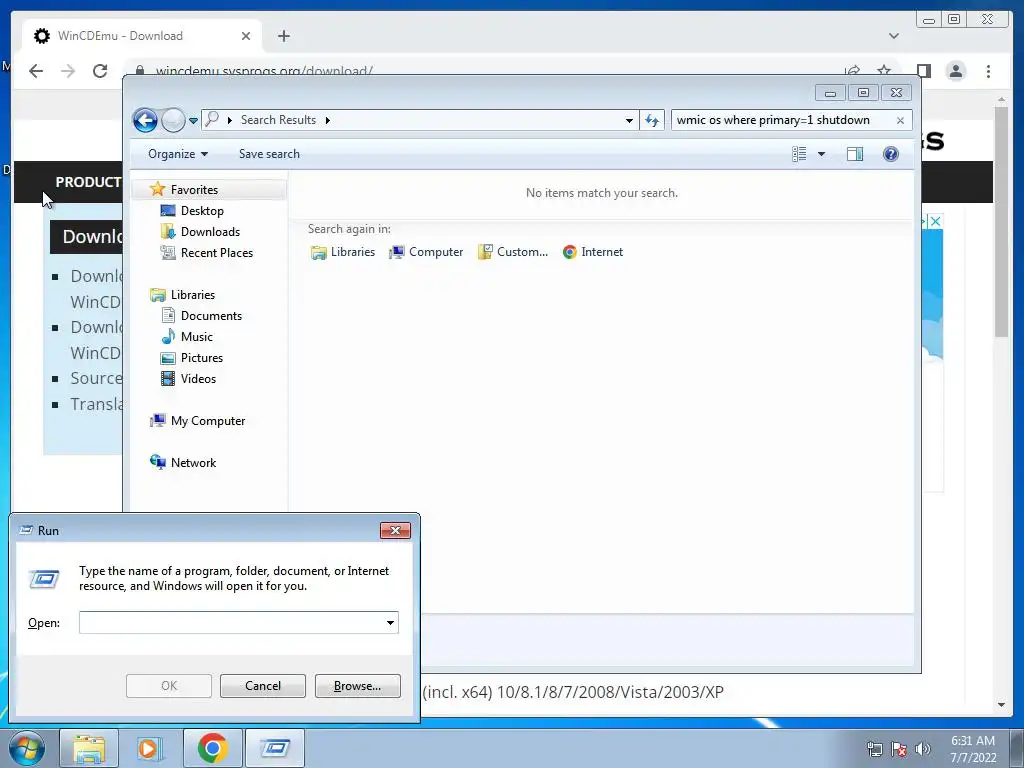
Task: Search again in Custom location
Action: click(513, 252)
